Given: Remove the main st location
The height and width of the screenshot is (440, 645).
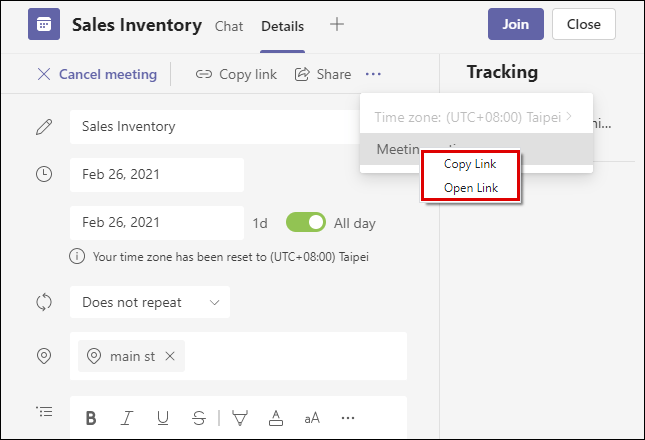Looking at the screenshot, I should (170, 356).
